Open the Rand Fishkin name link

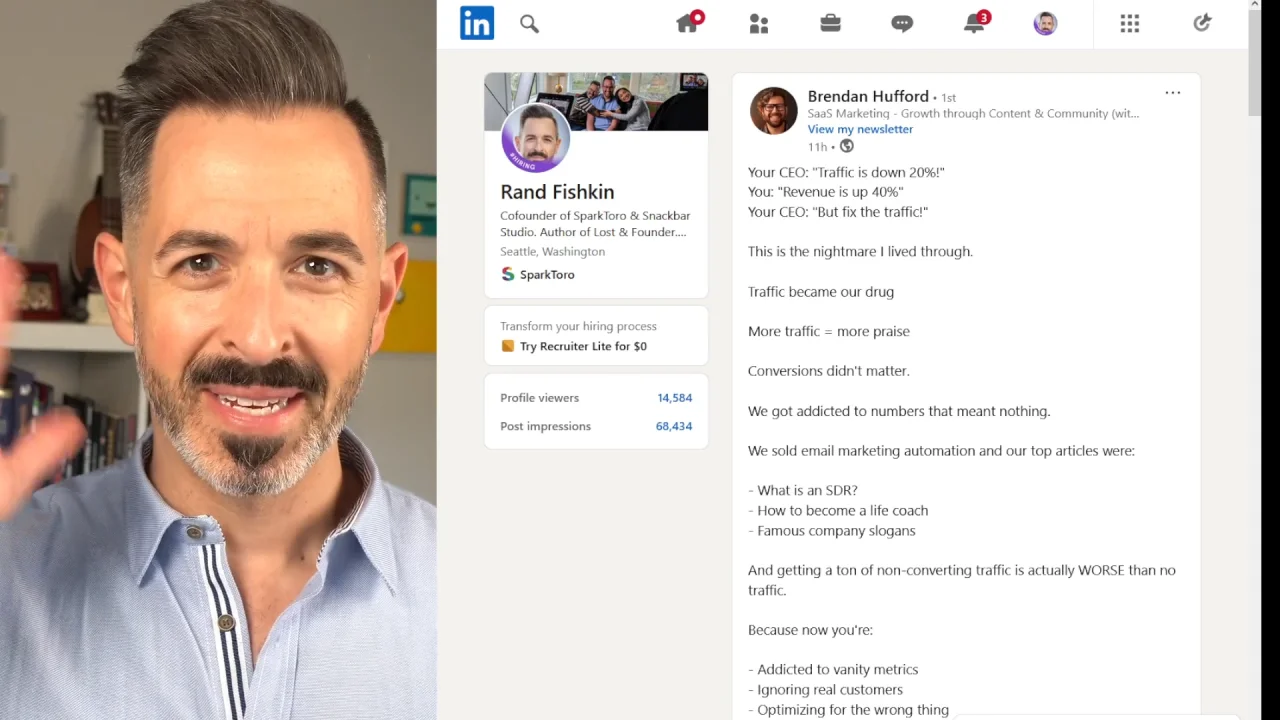(557, 192)
